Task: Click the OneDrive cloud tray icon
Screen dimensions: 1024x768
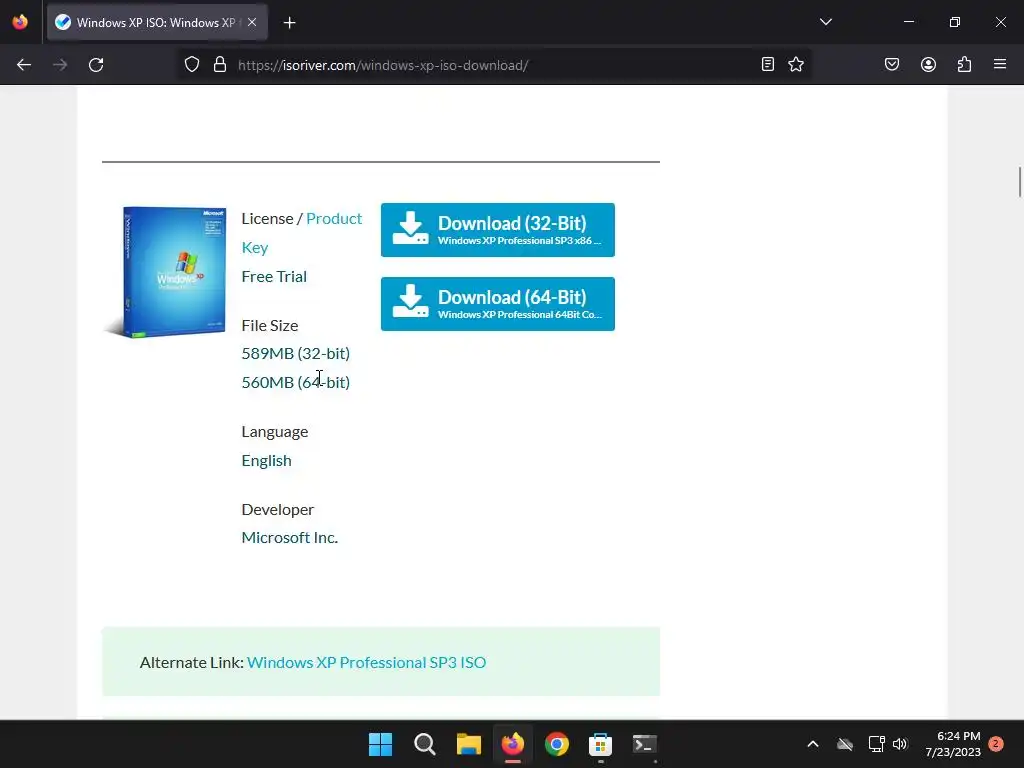Action: pos(845,744)
